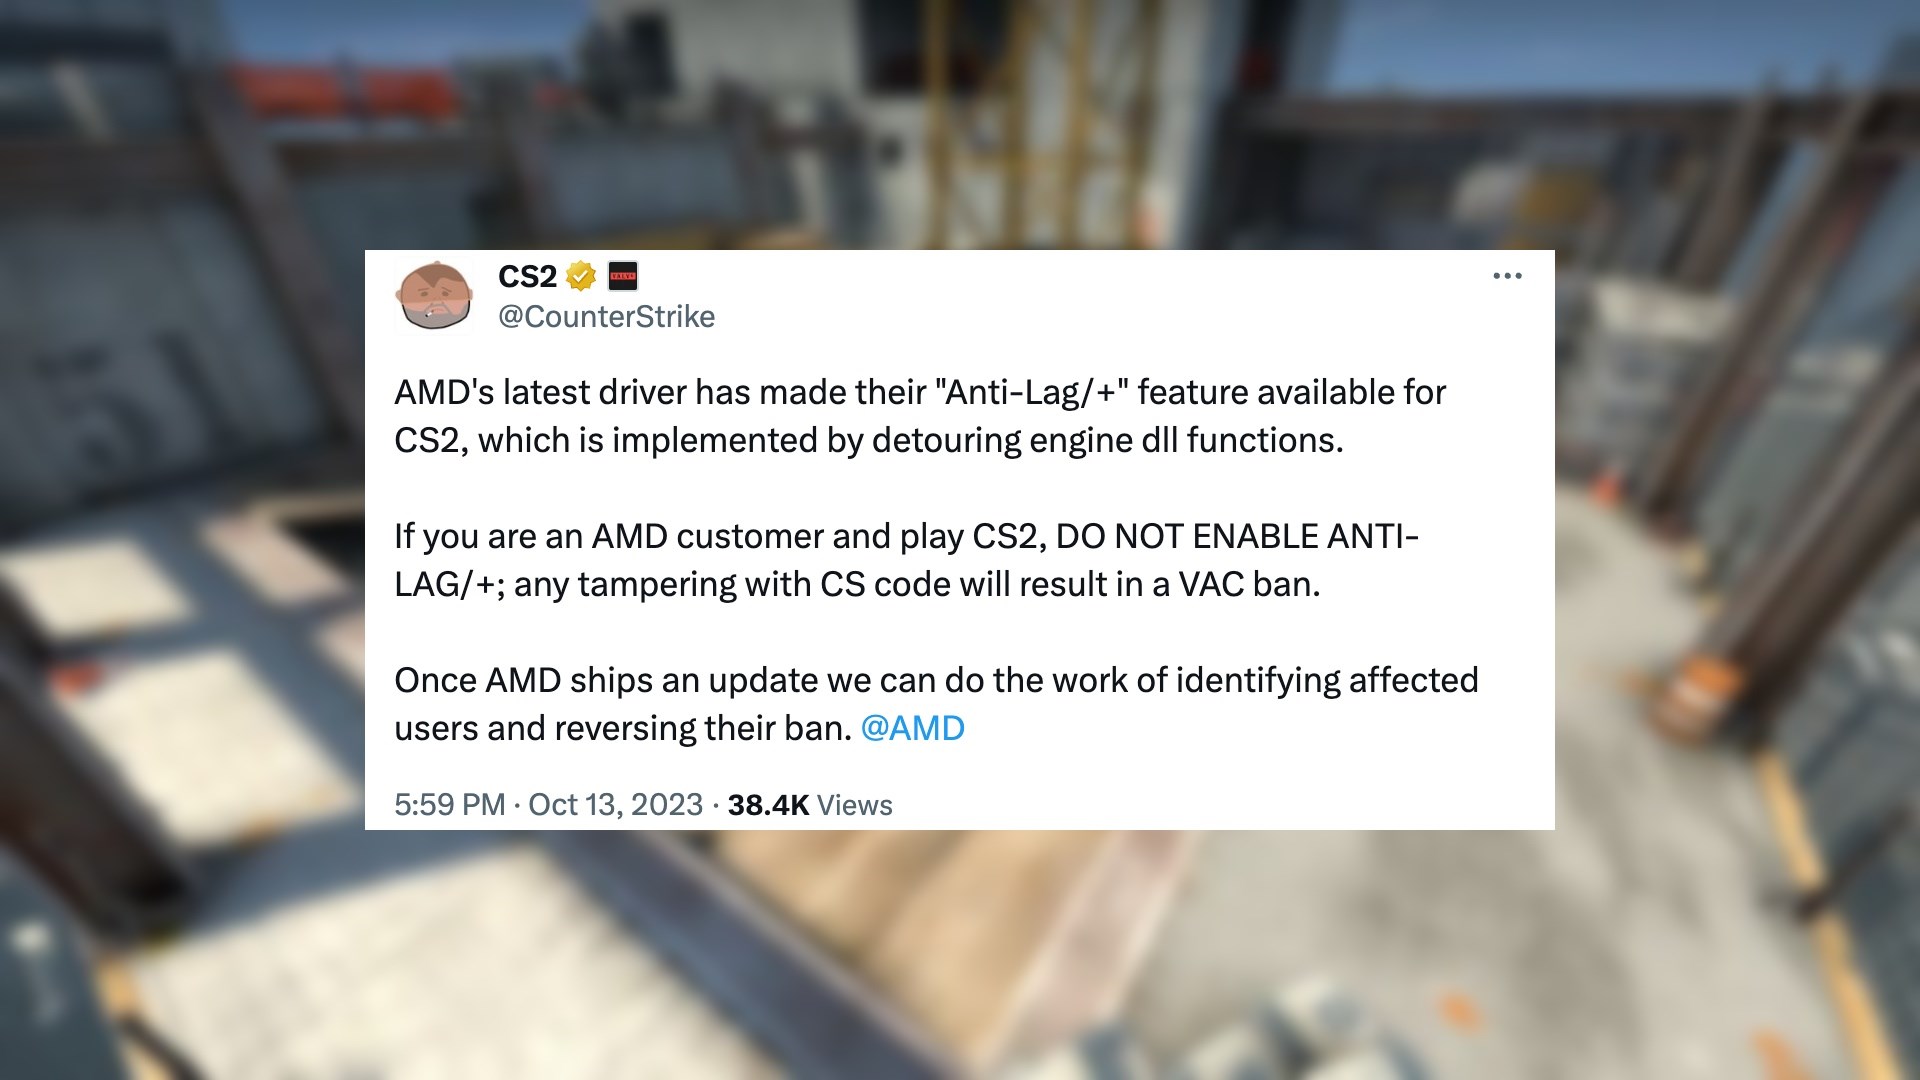Click the Views label
This screenshot has width=1920, height=1080.
(x=855, y=805)
